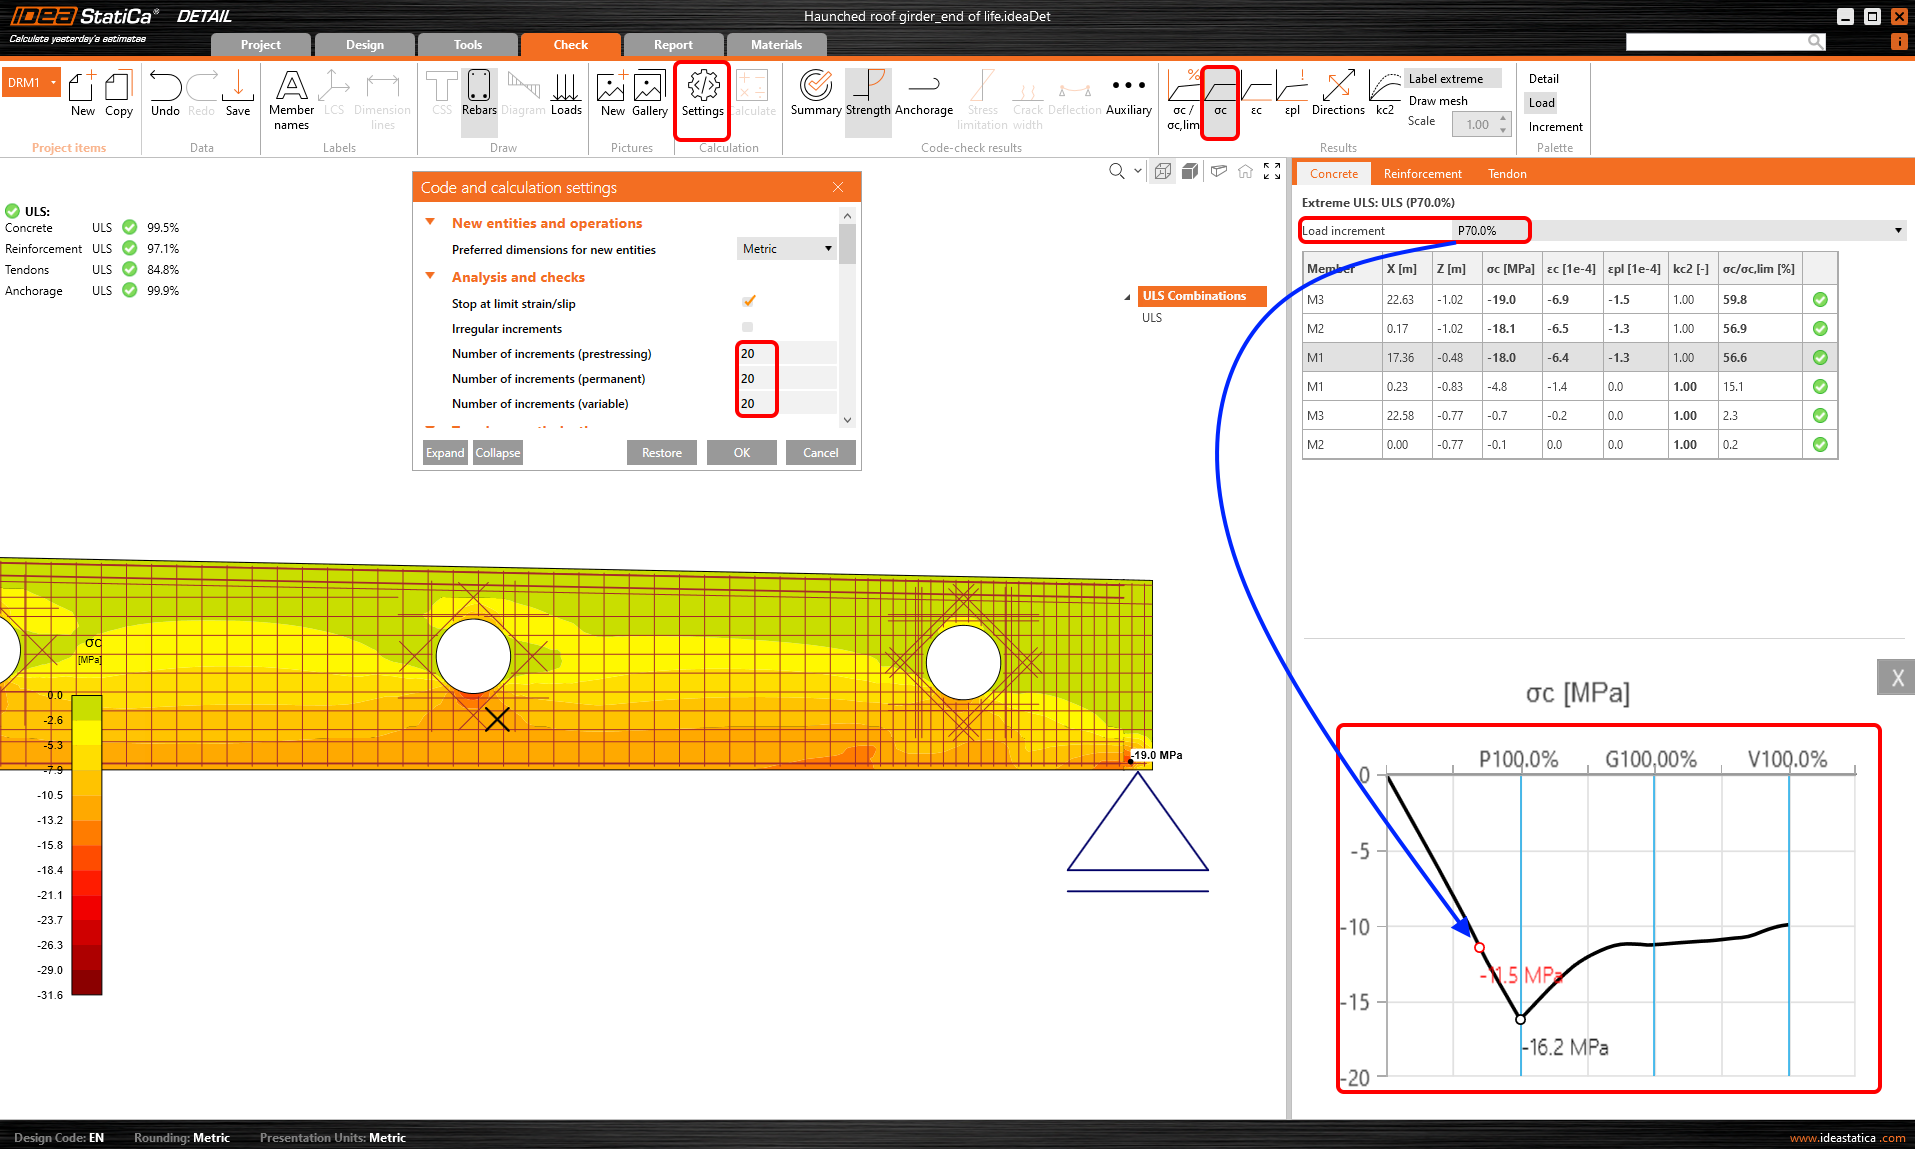Collapse the Analysis and checks section
Screen dimensions: 1915x1149
point(431,277)
